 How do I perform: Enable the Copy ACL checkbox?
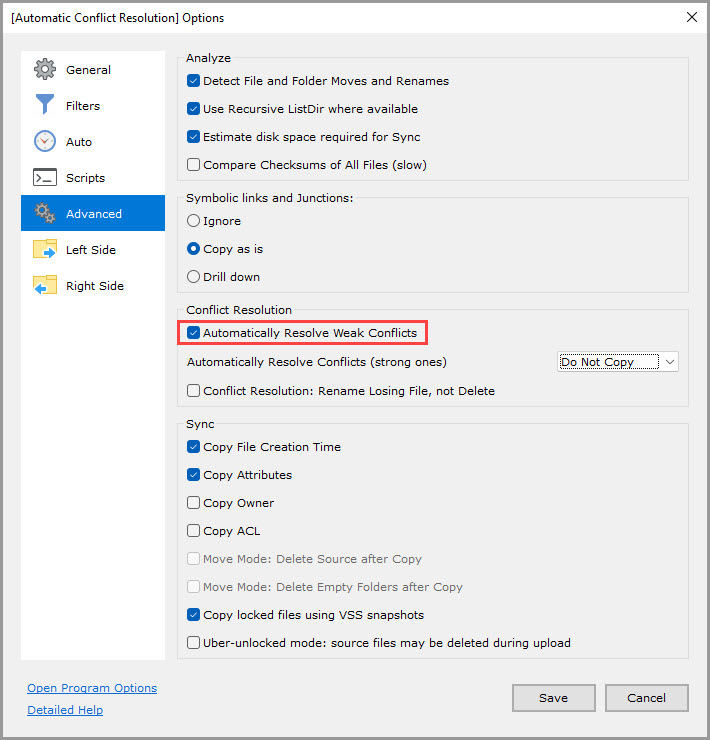pos(193,530)
